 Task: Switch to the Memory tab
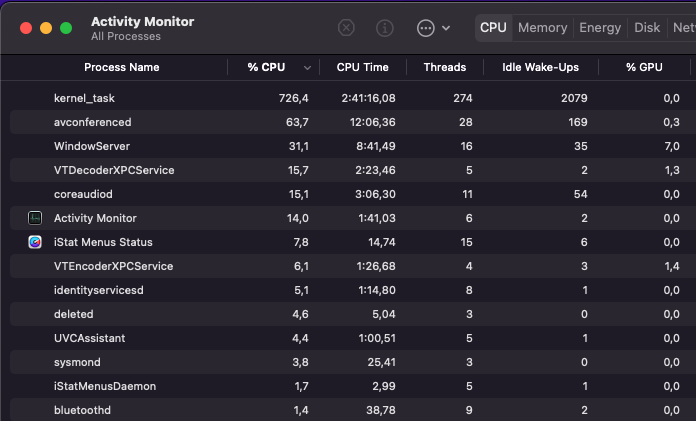click(x=542, y=28)
